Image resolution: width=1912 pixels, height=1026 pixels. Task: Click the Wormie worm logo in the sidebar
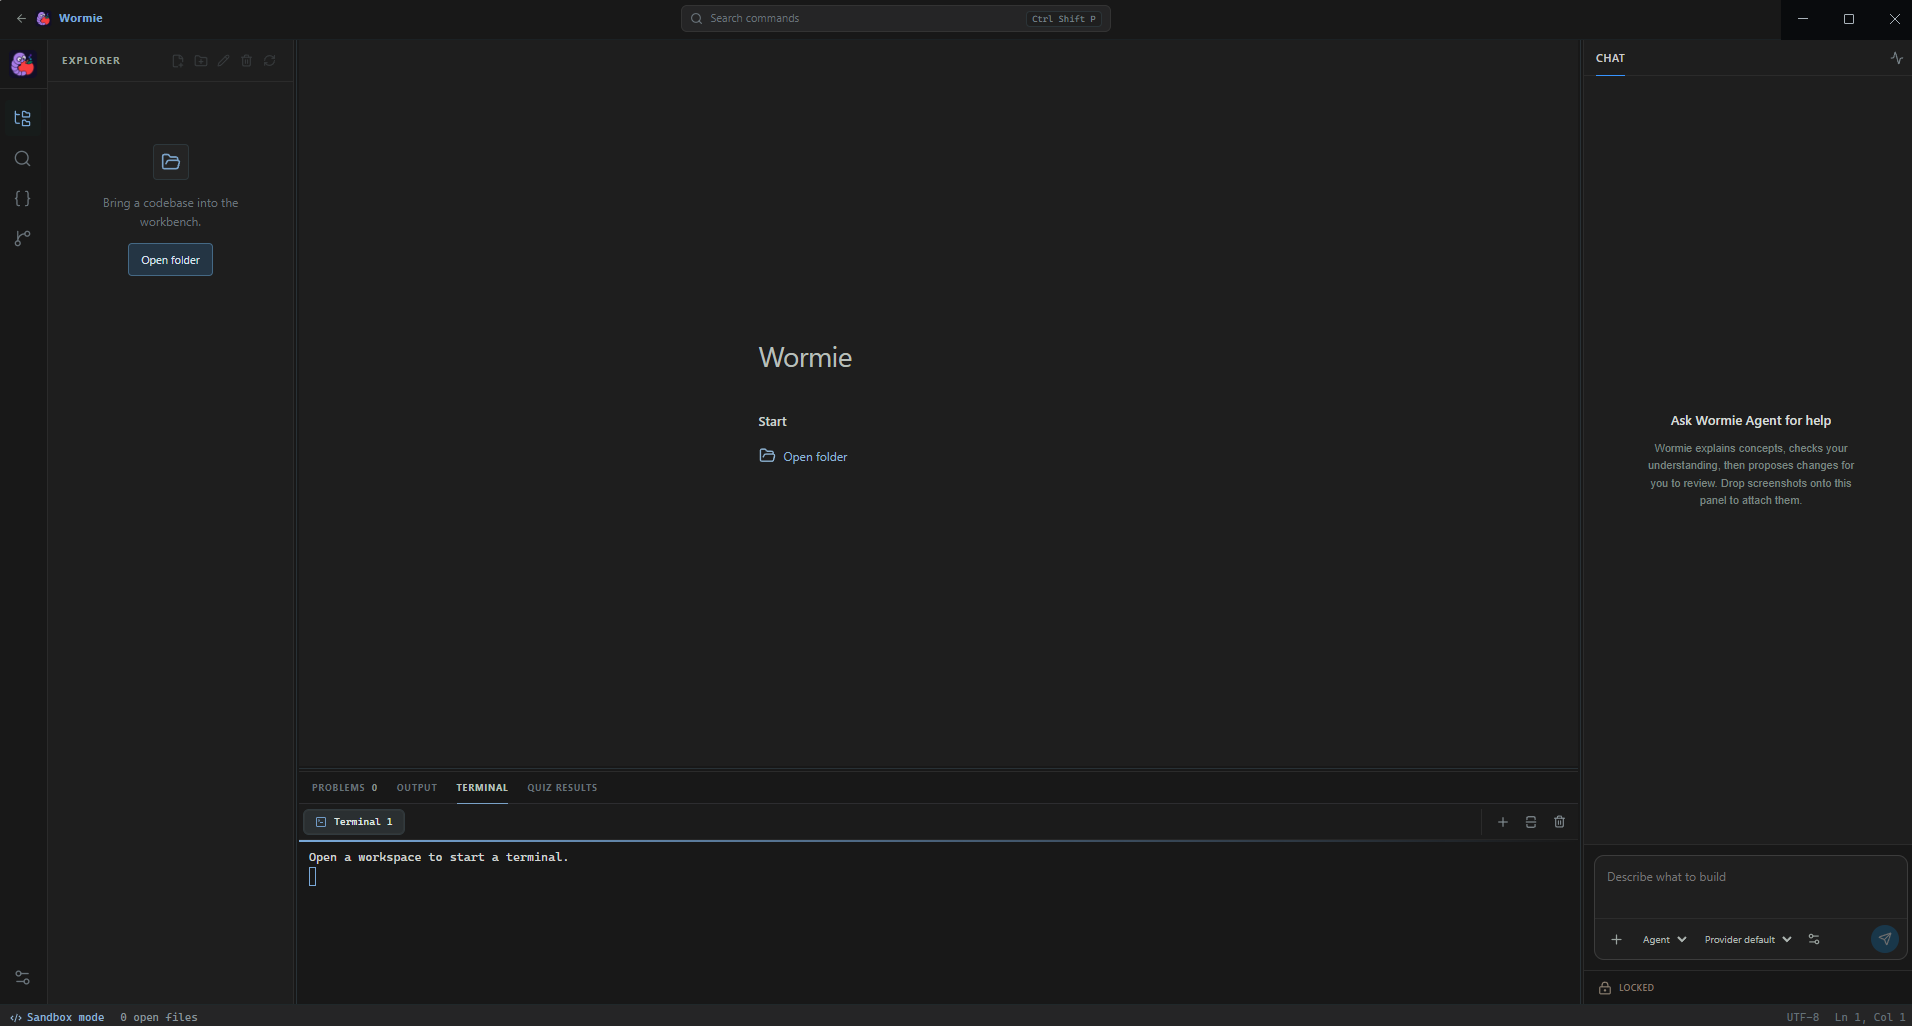[22, 63]
